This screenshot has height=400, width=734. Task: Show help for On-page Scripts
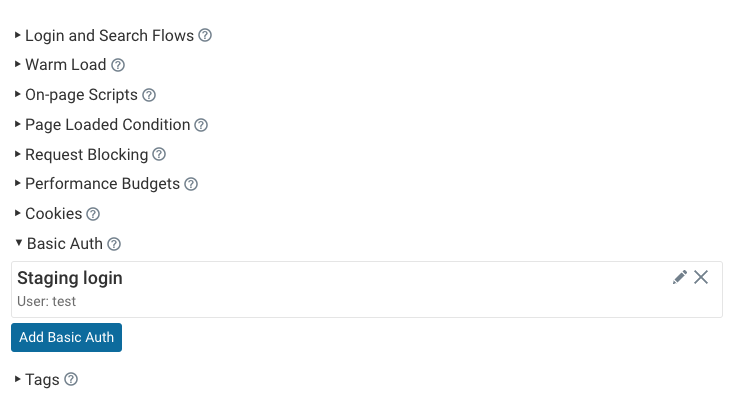coord(149,95)
